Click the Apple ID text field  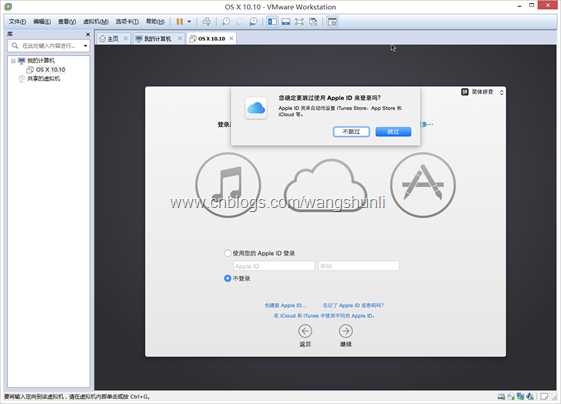[274, 266]
